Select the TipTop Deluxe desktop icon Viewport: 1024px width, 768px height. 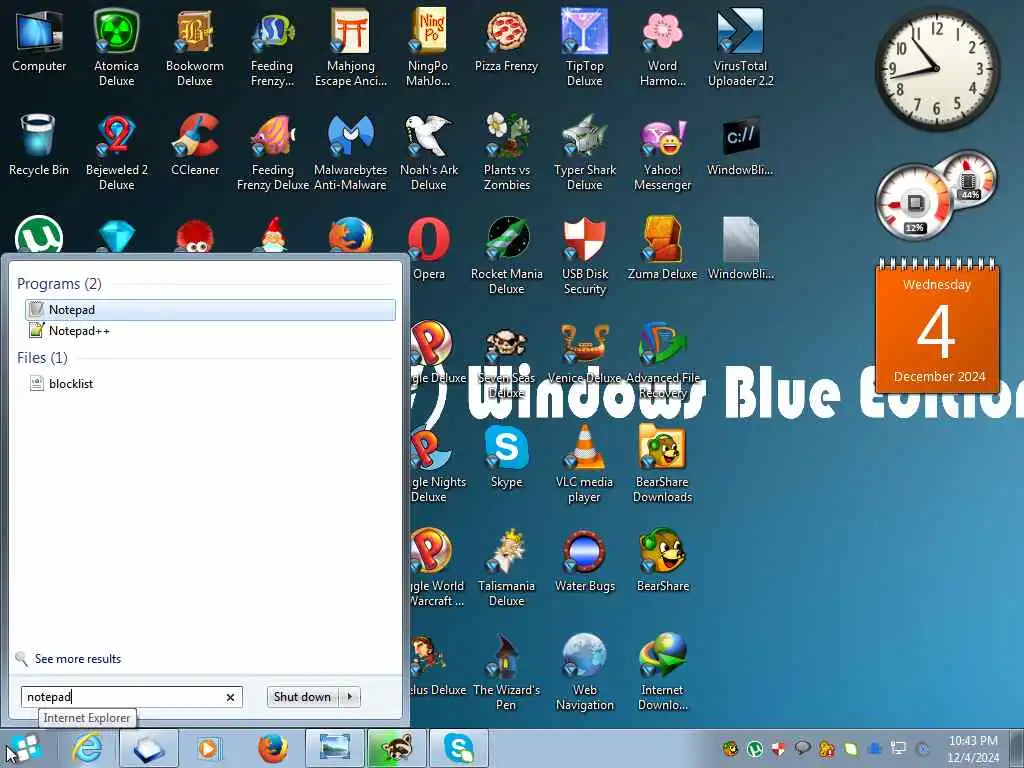click(584, 48)
